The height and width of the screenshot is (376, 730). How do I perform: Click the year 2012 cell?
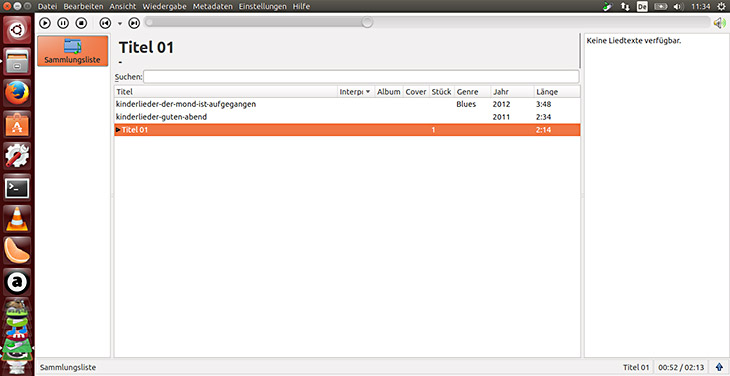pyautogui.click(x=501, y=104)
